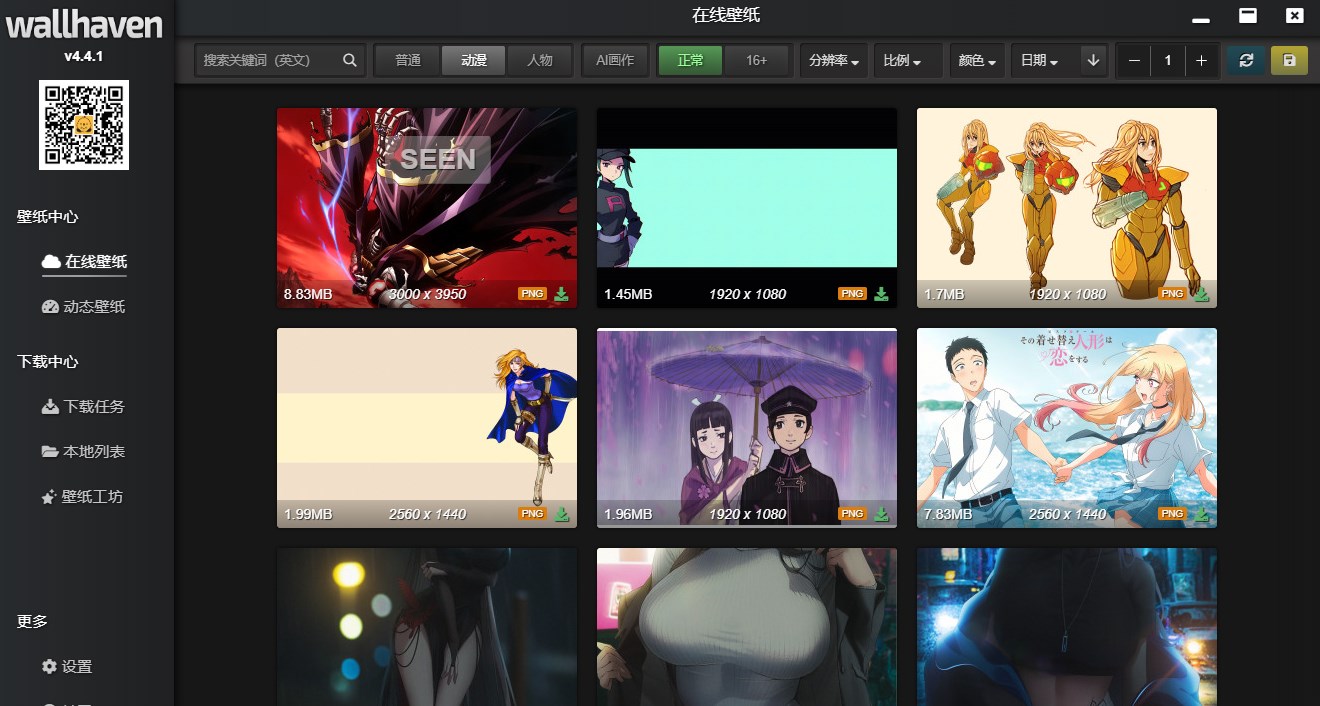1320x706 pixels.
Task: Open the 颜色 color filter
Action: (977, 60)
